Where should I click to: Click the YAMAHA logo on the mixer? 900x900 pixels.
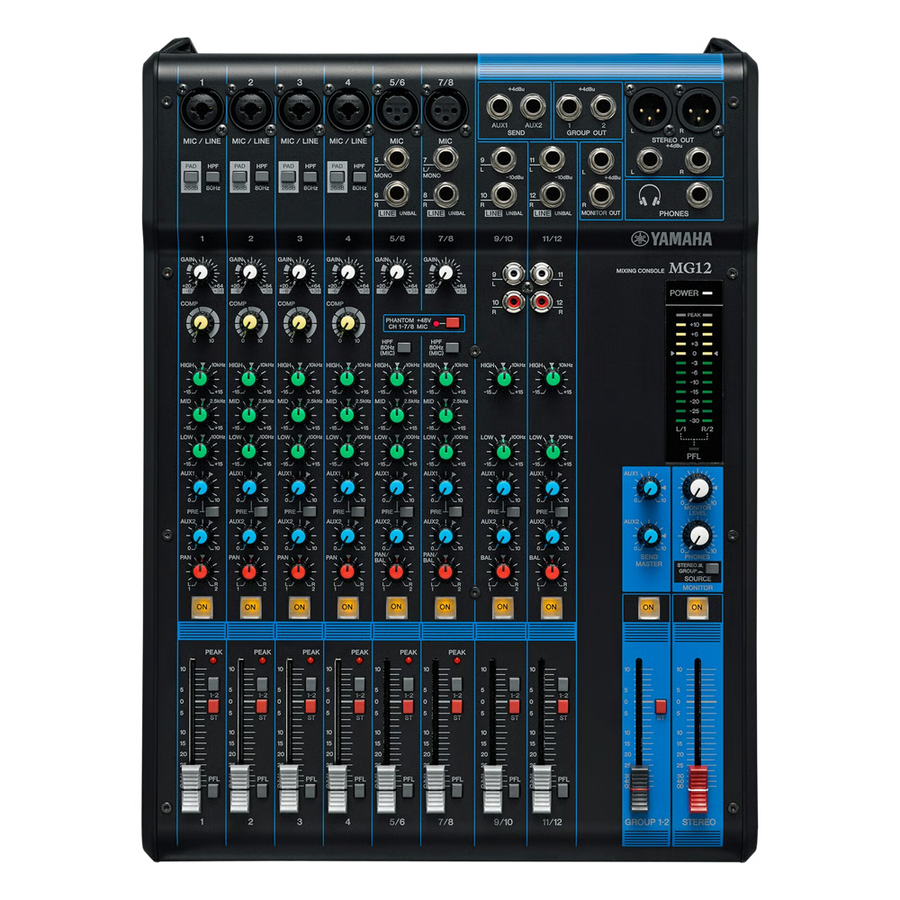[672, 239]
